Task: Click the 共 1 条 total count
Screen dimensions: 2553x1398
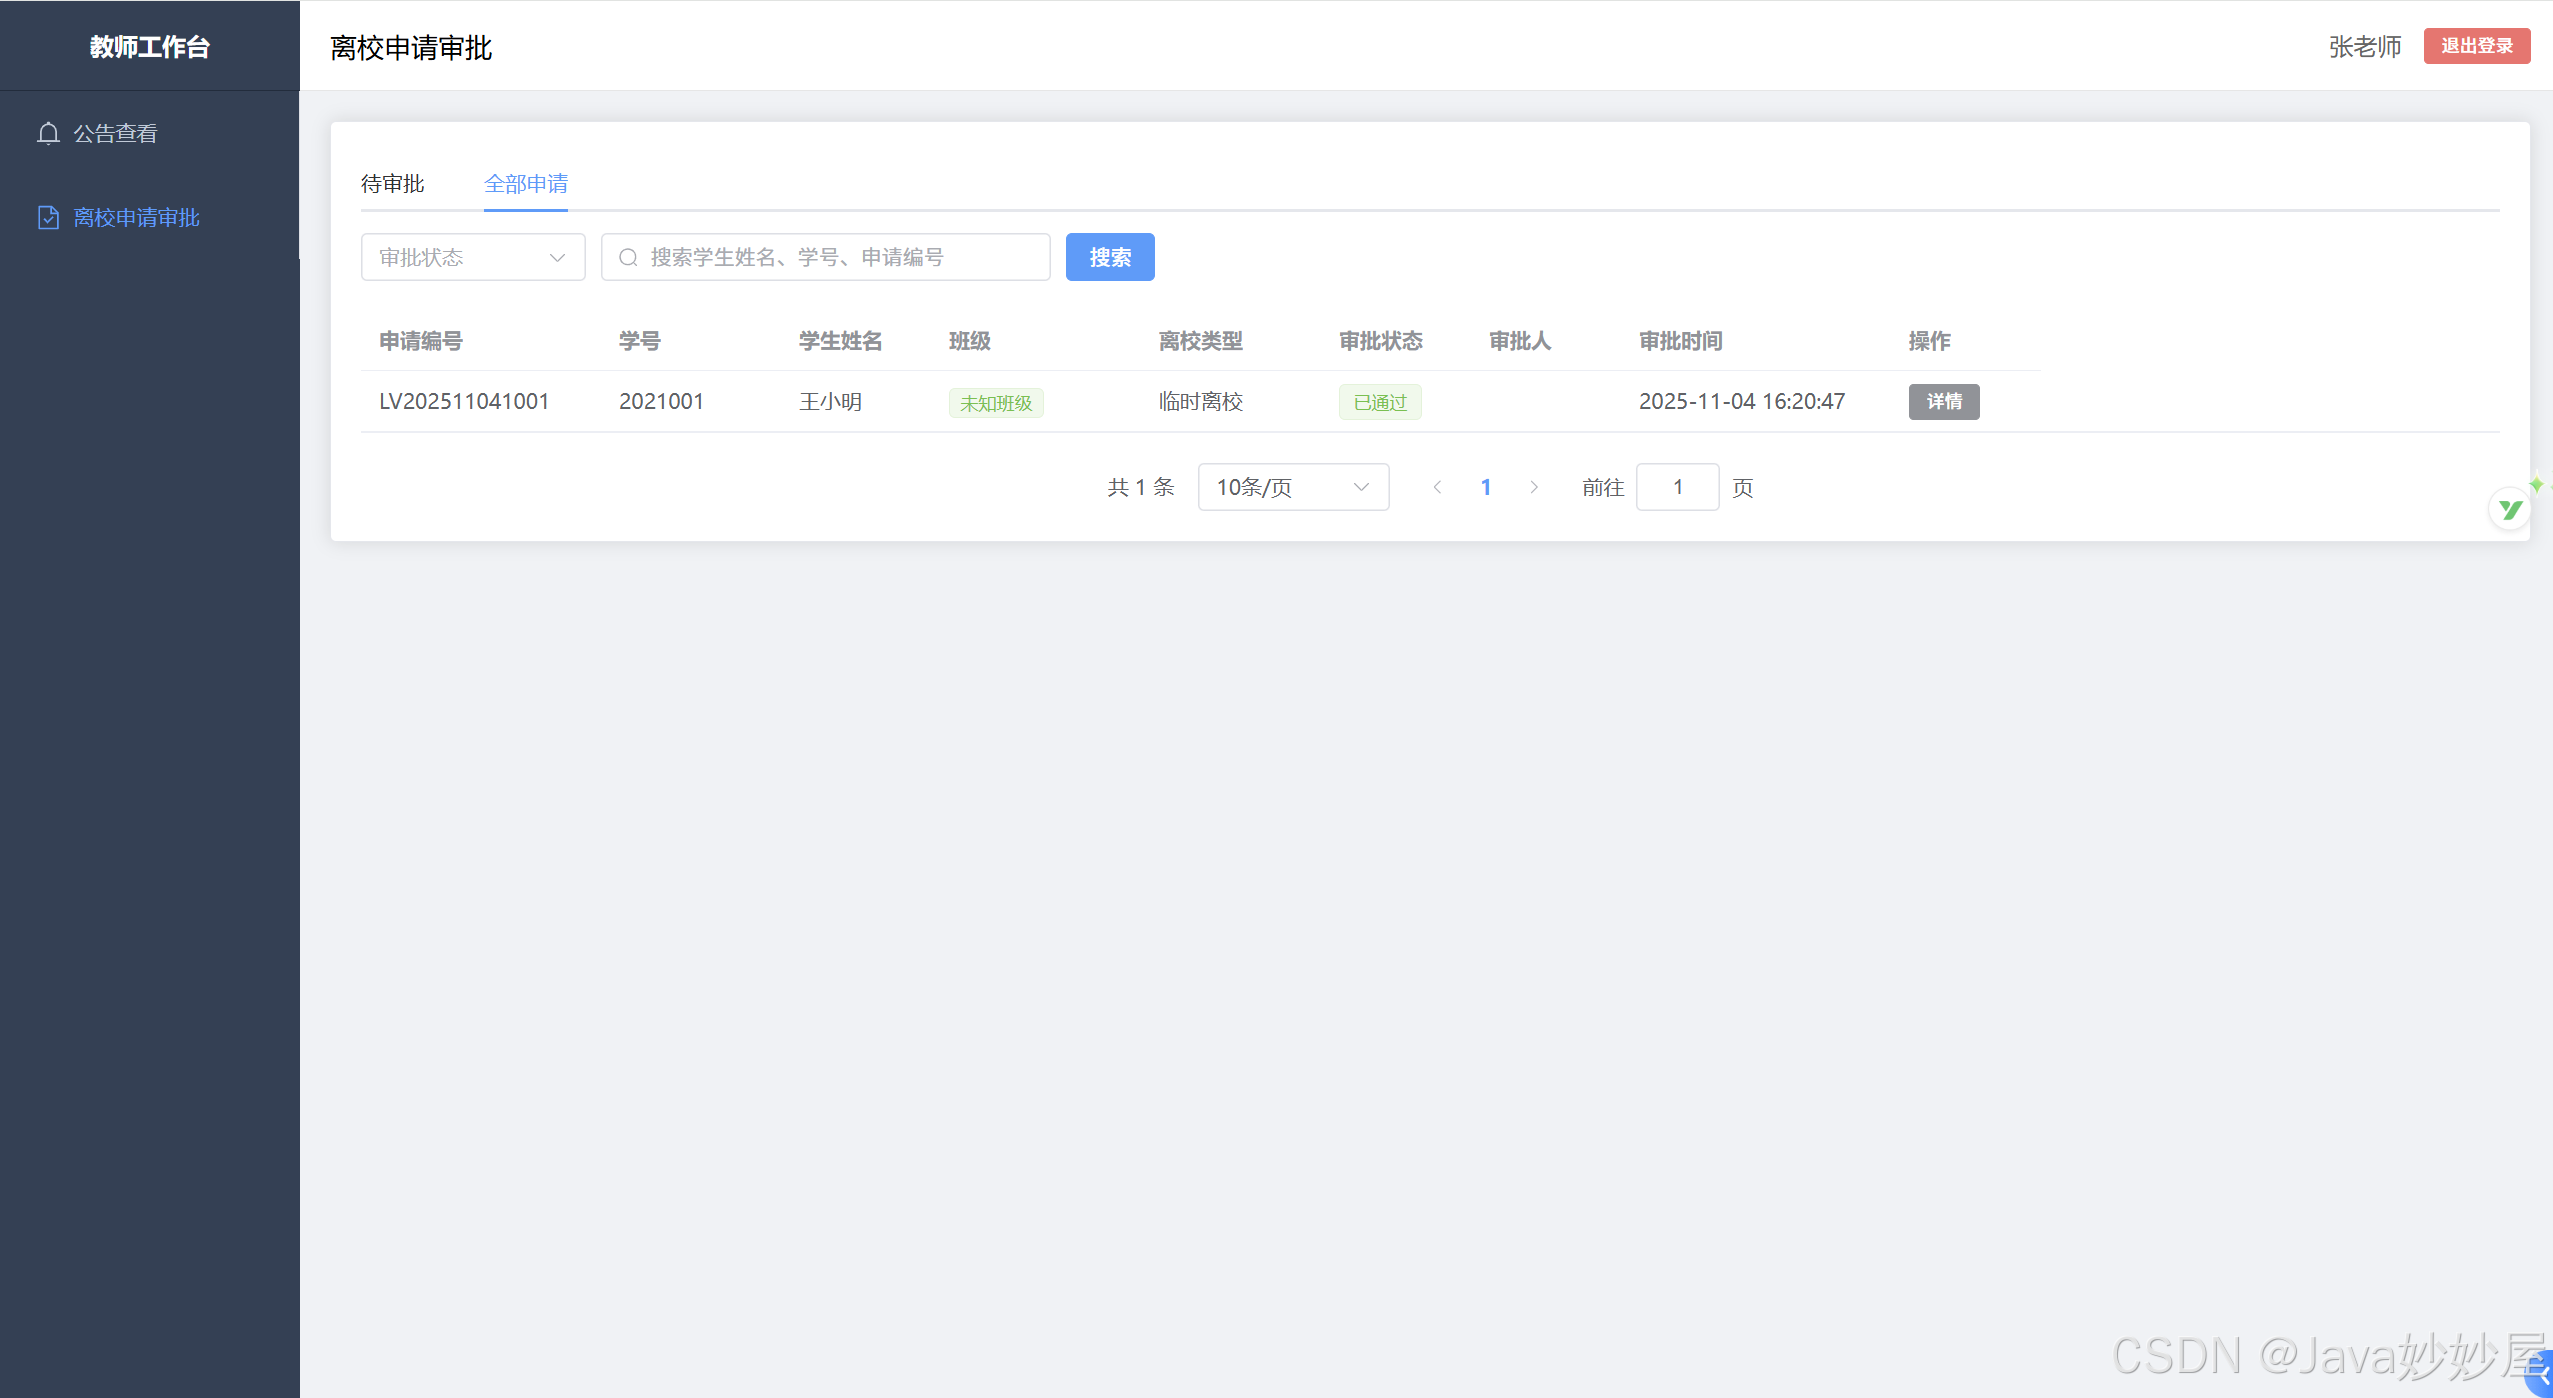Action: pos(1141,487)
